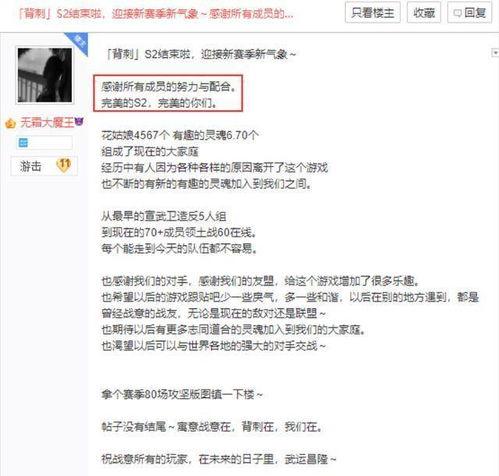Image resolution: width=499 pixels, height=476 pixels.
Task: Click the blue 楼主 corner ribbon
Action: 79,41
